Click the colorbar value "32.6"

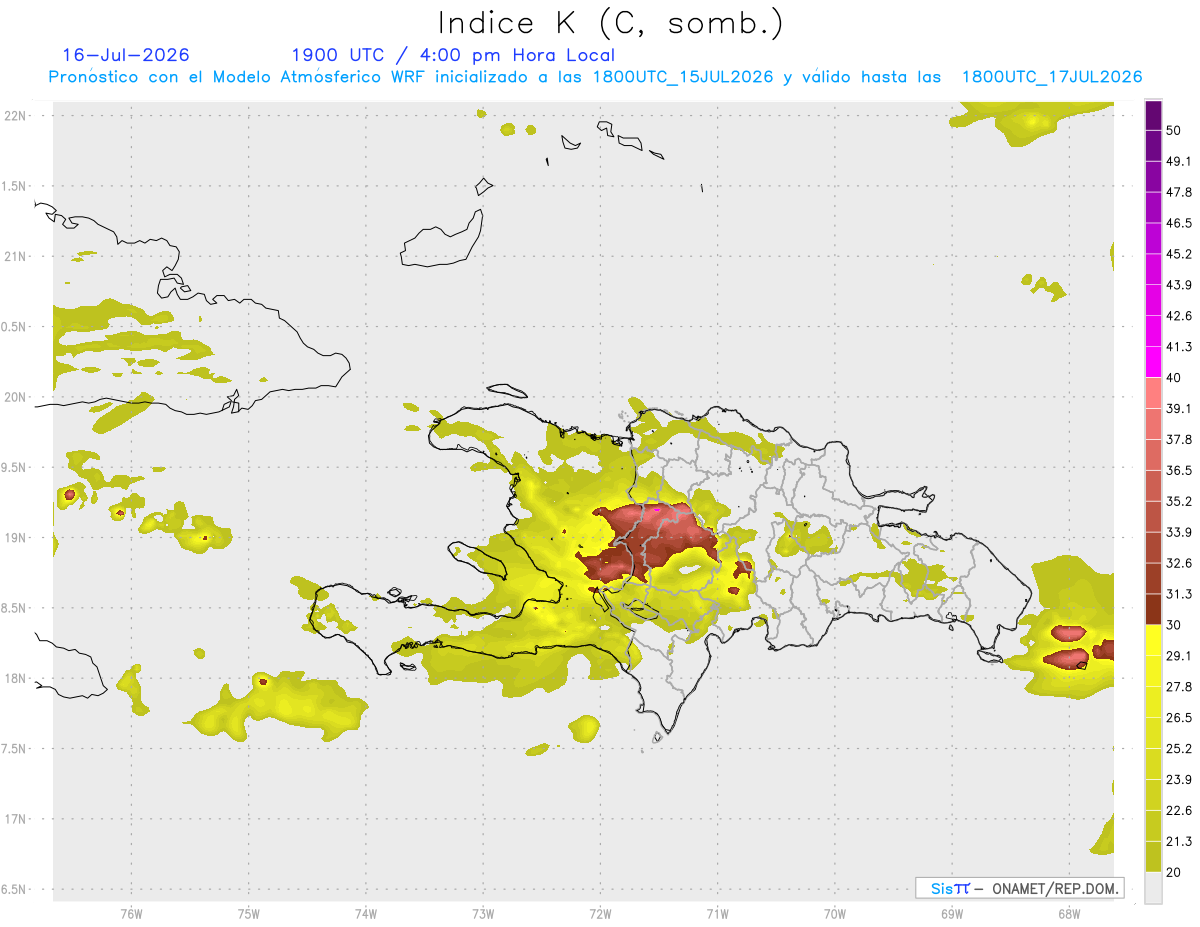tap(1179, 563)
